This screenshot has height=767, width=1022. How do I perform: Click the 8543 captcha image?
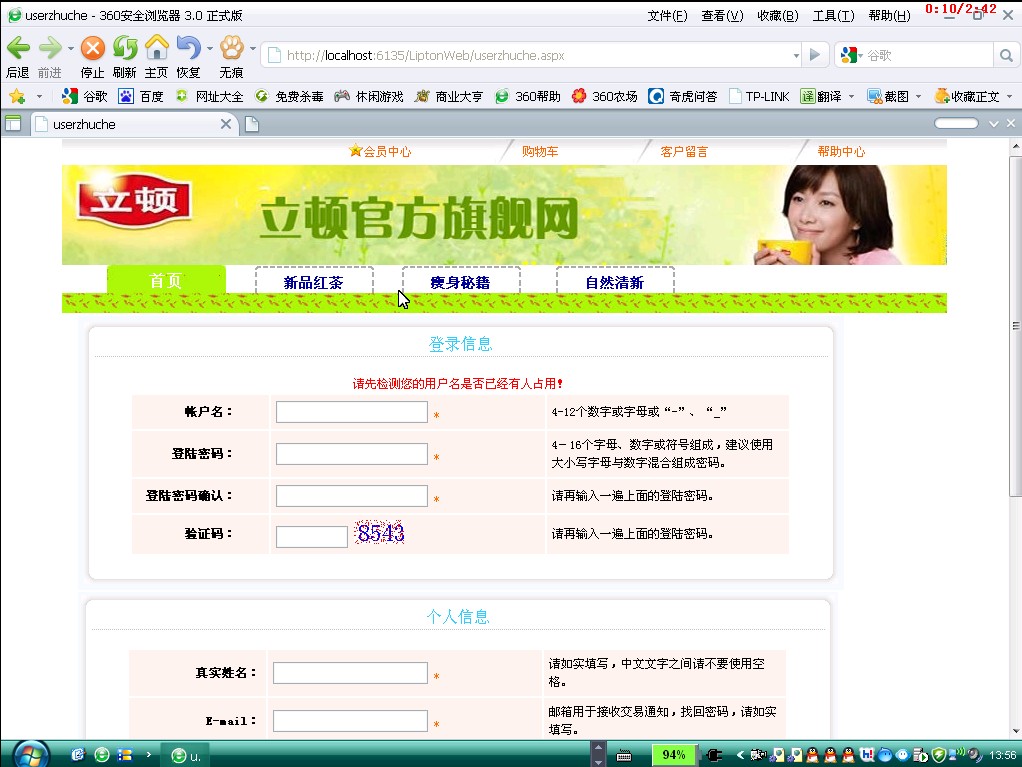[x=379, y=533]
